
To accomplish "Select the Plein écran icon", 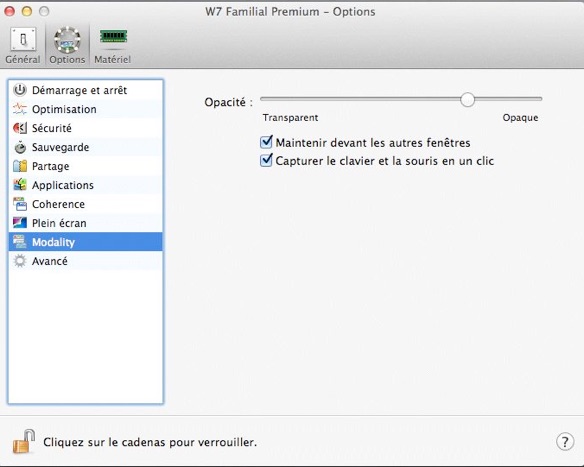I will point(20,223).
